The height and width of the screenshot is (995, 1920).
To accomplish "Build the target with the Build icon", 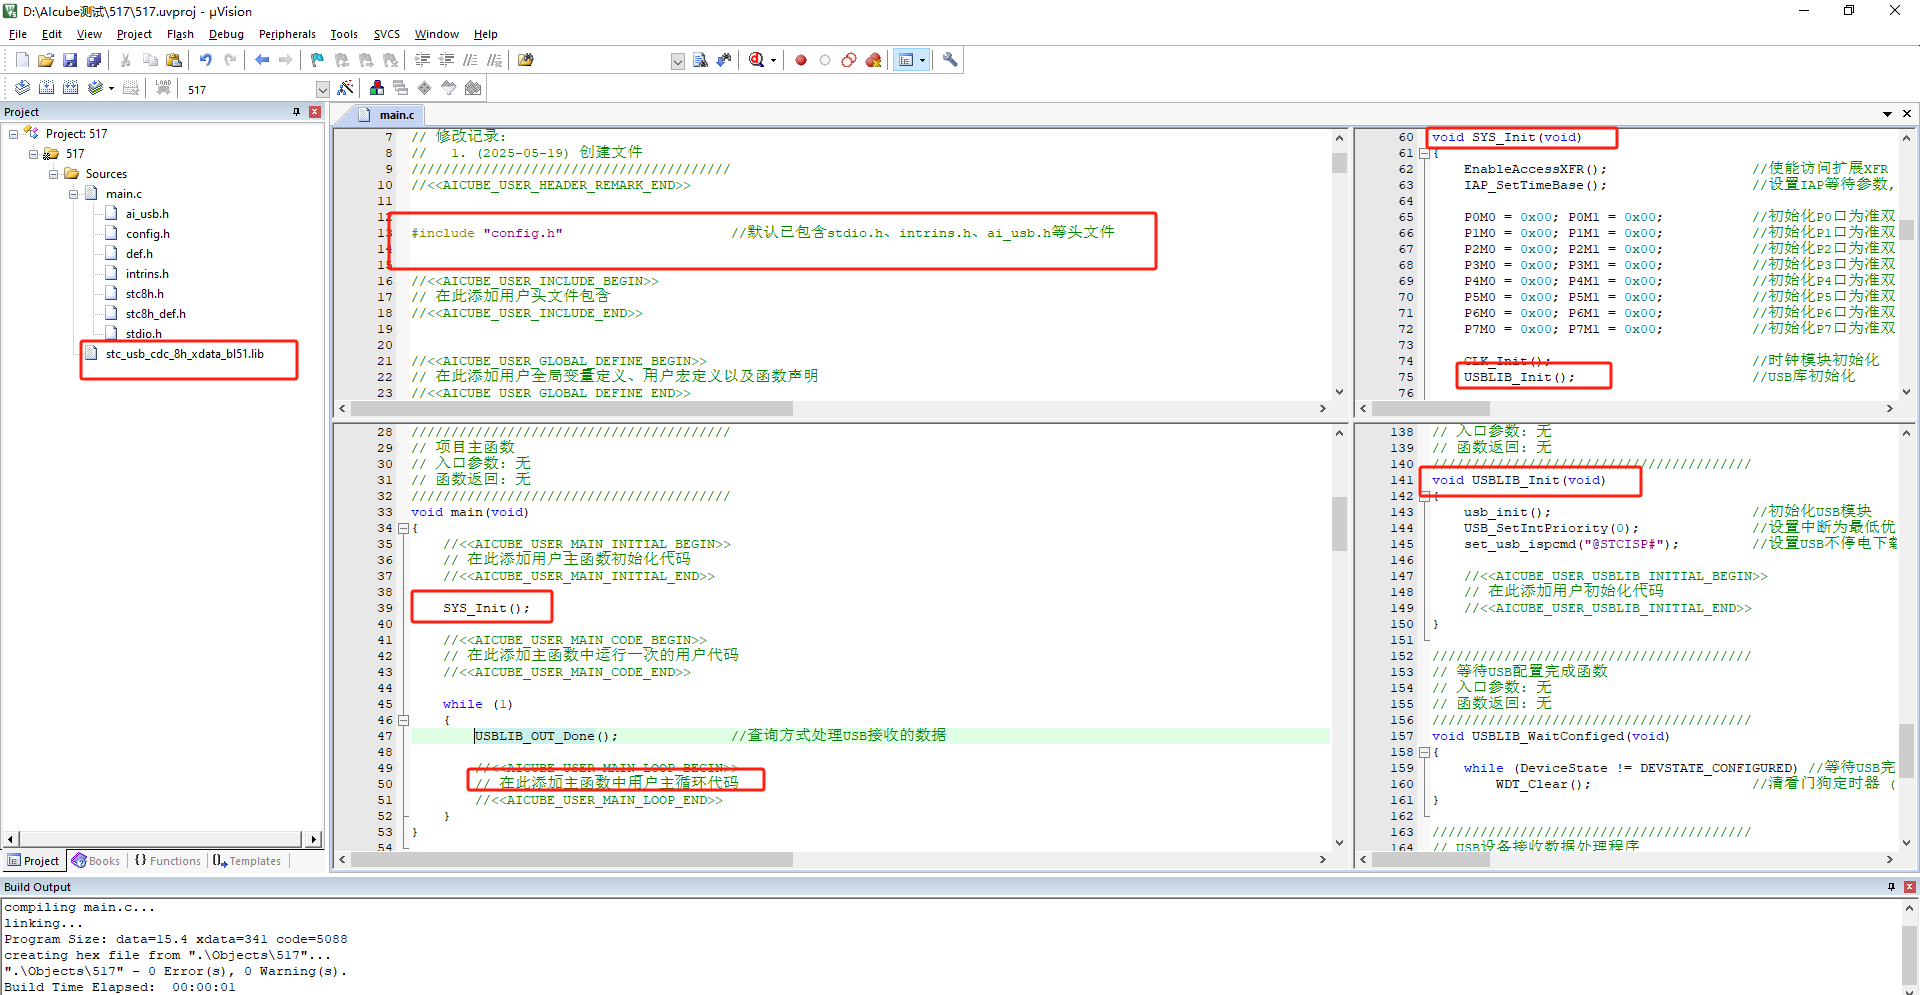I will (46, 88).
